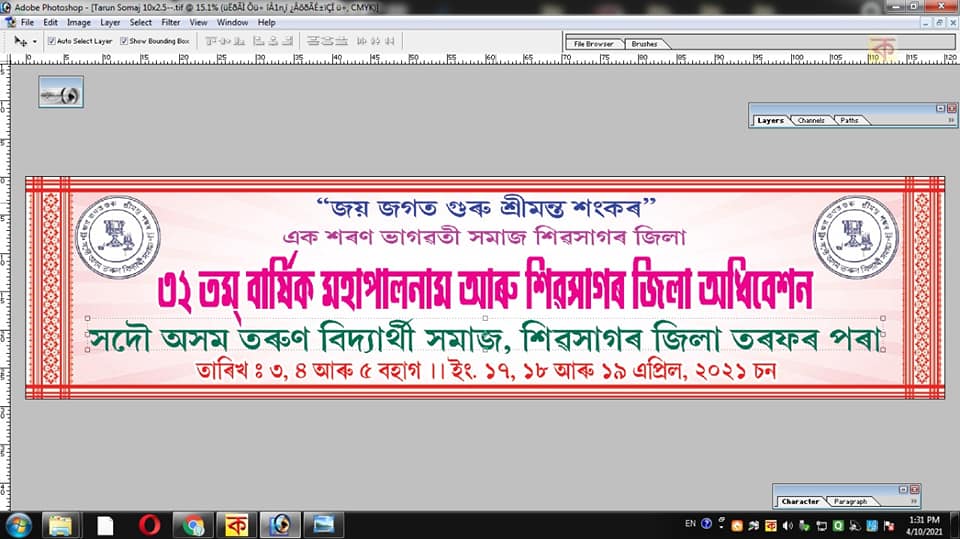The image size is (960, 539).
Task: Launch Opera browser from the taskbar
Action: pyautogui.click(x=149, y=526)
